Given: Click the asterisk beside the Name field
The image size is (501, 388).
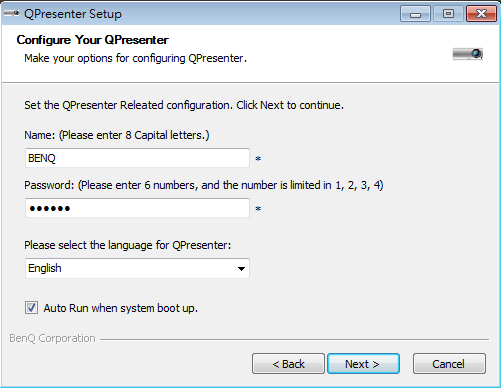Looking at the screenshot, I should [258, 159].
